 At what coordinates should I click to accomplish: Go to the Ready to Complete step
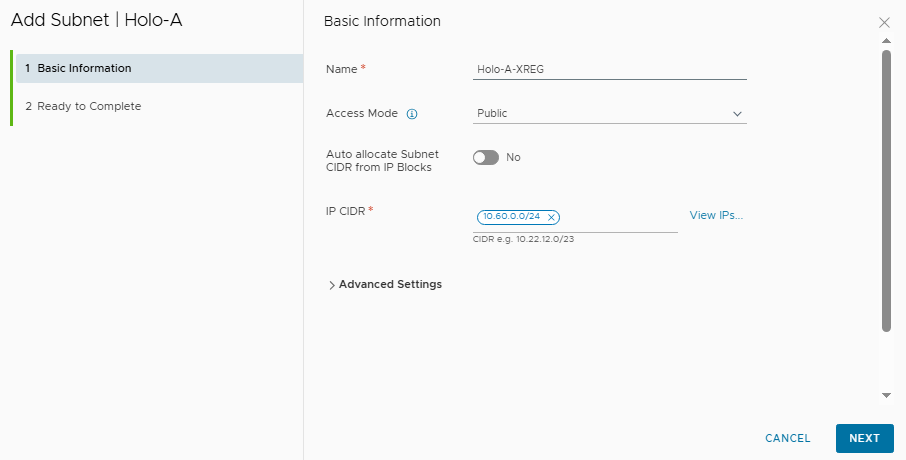coord(89,106)
